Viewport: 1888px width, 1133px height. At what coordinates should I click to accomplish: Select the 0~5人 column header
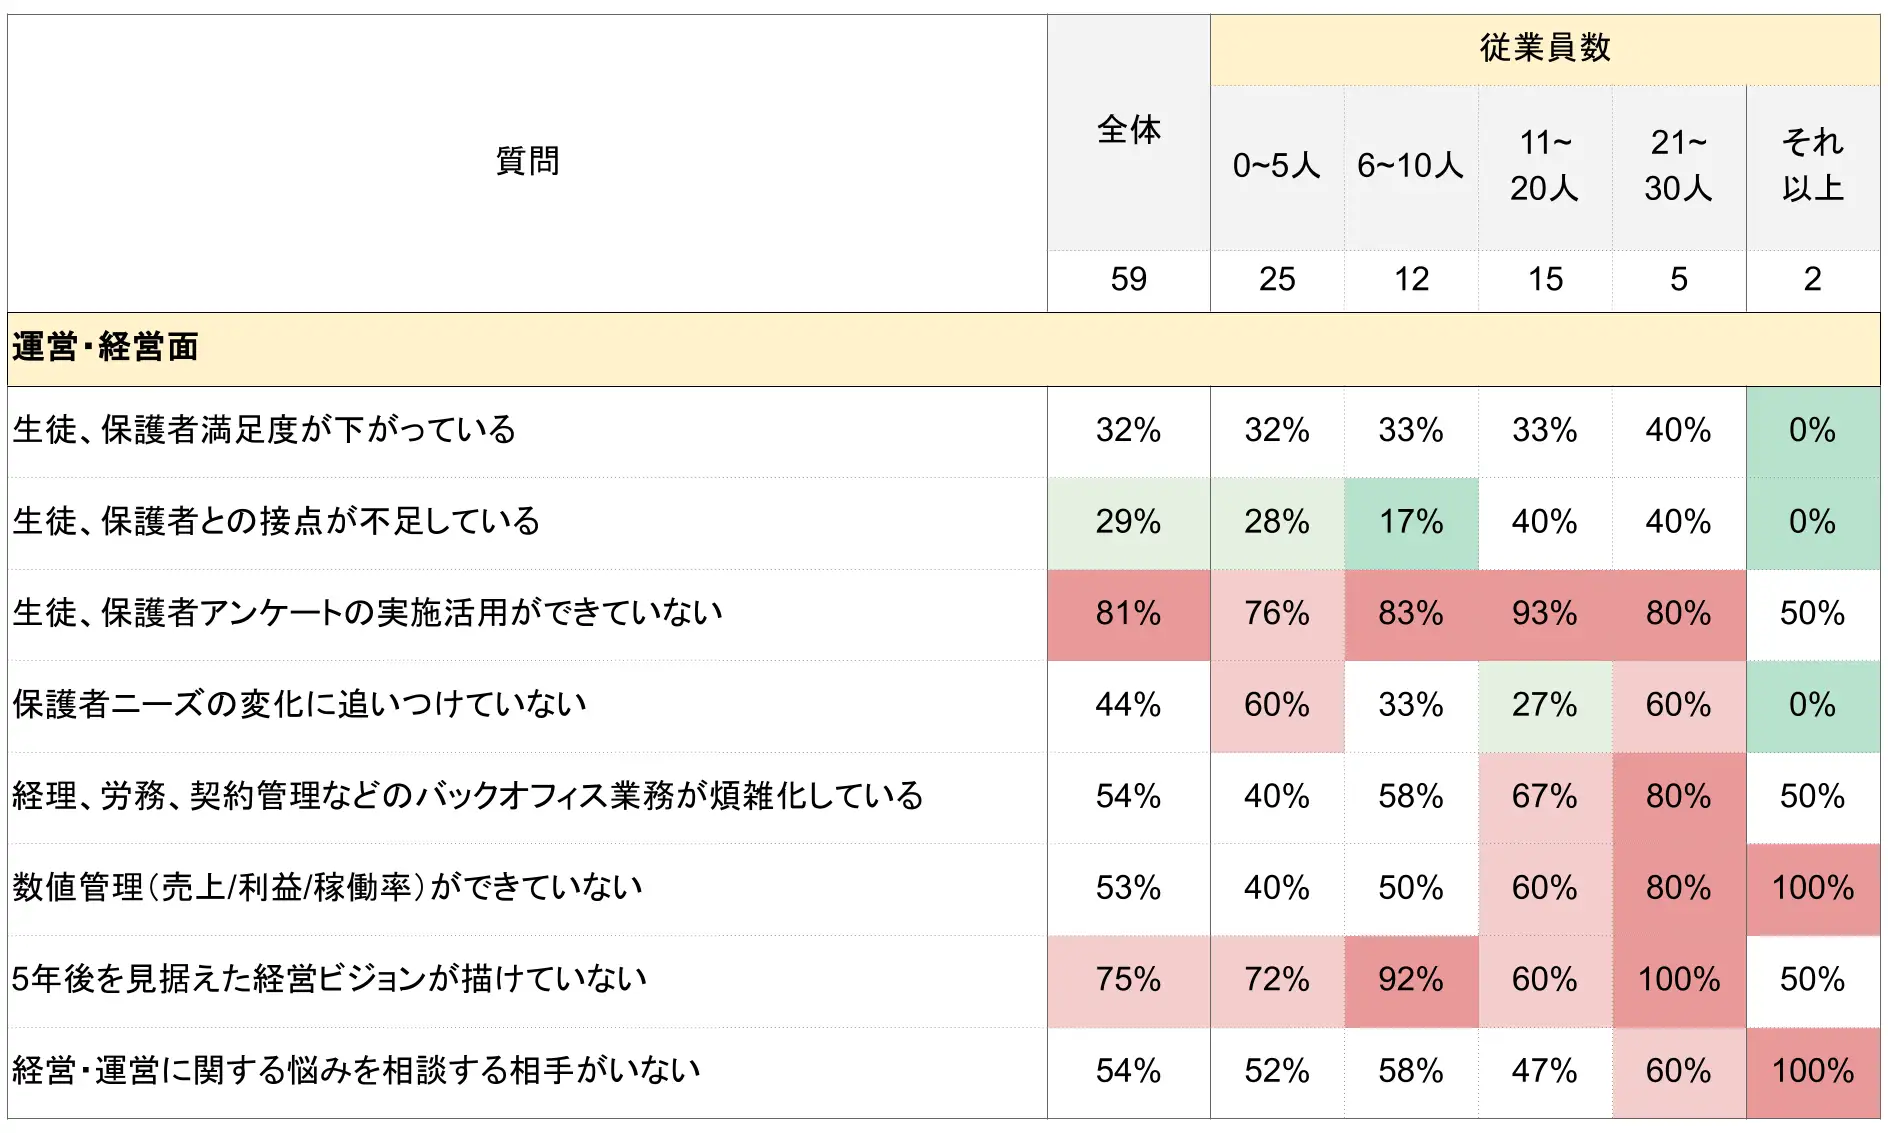pyautogui.click(x=1276, y=166)
